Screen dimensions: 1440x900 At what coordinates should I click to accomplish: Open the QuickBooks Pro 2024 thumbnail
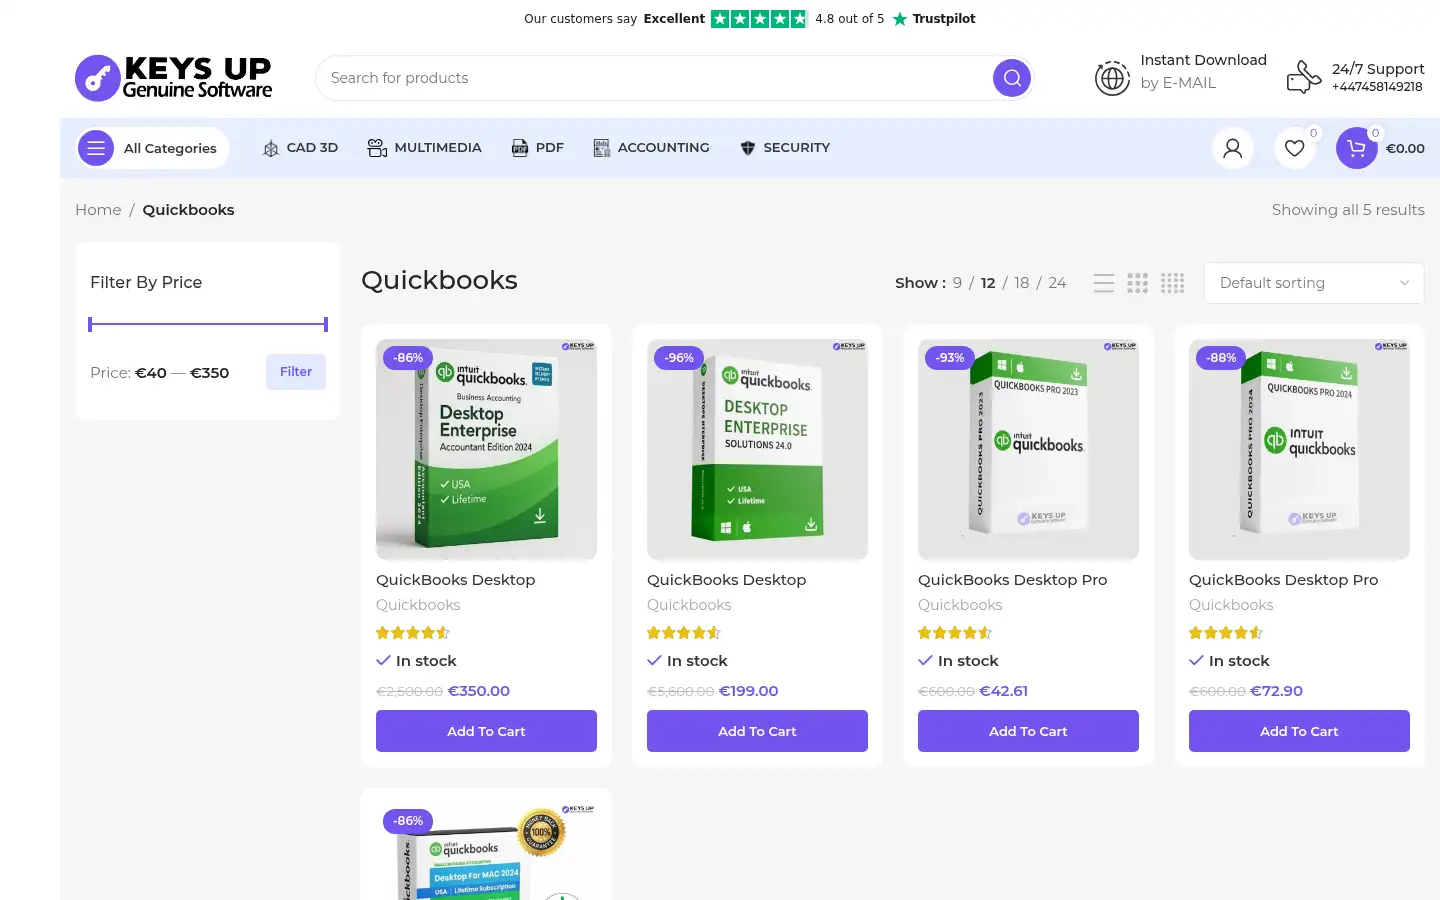[1299, 450]
